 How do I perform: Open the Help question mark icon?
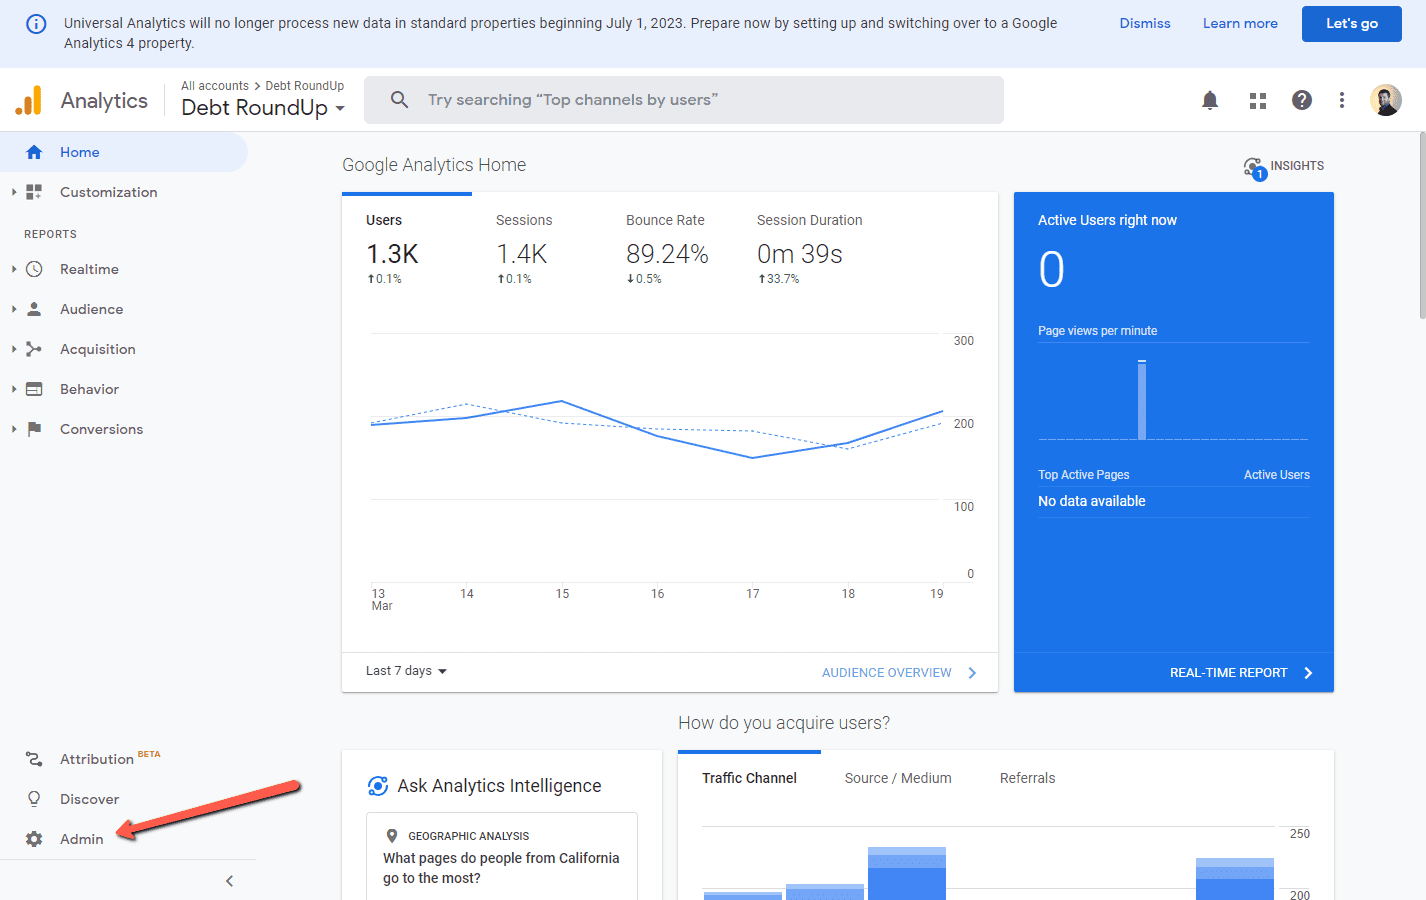[x=1302, y=100]
